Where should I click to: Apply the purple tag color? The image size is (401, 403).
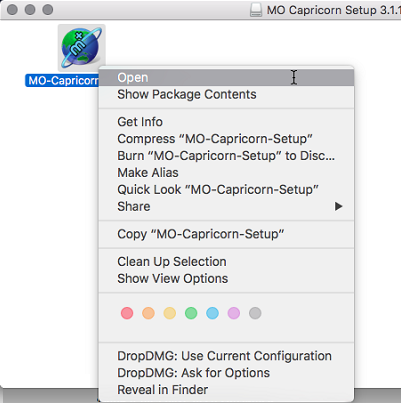234,313
